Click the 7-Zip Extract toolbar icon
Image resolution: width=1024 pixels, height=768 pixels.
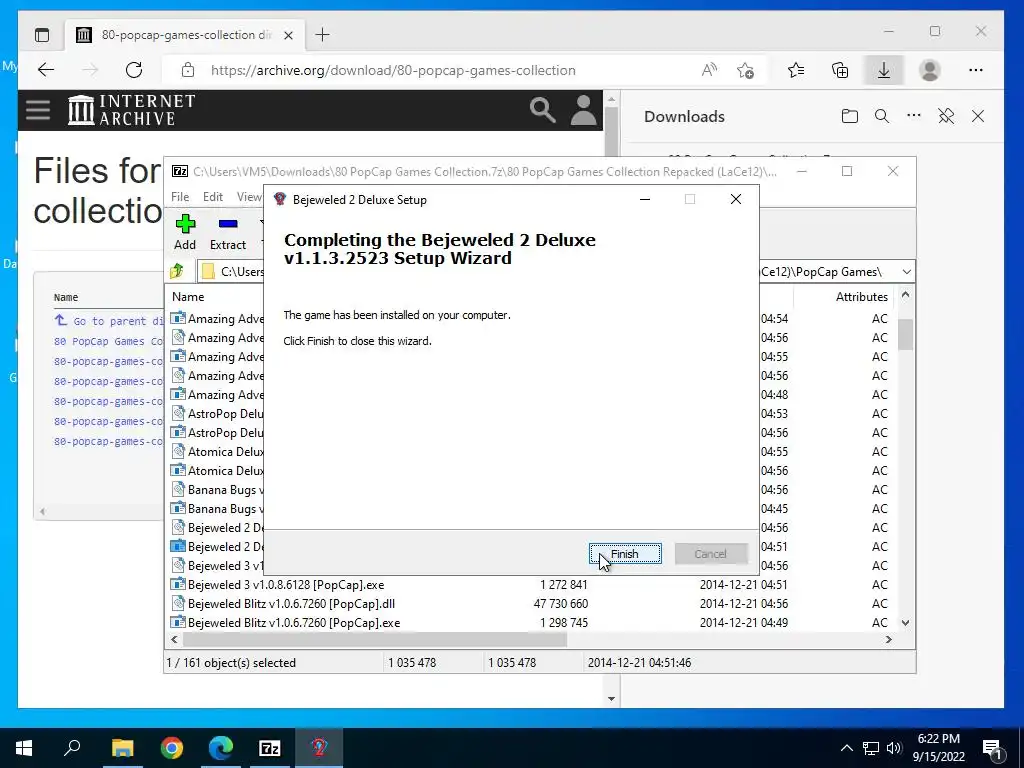(x=227, y=232)
